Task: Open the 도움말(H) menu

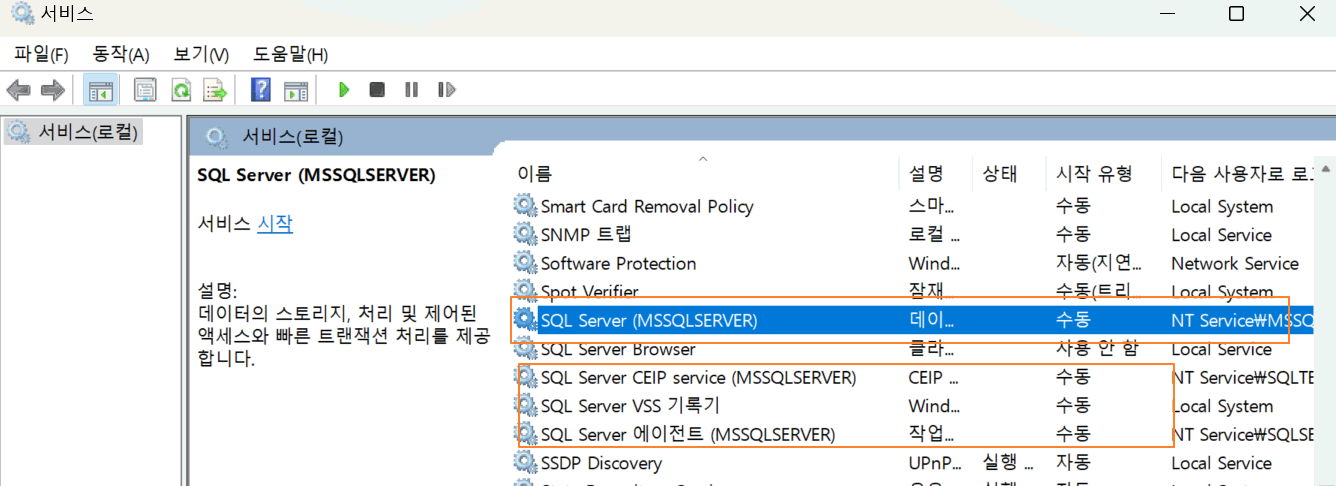Action: click(x=290, y=54)
